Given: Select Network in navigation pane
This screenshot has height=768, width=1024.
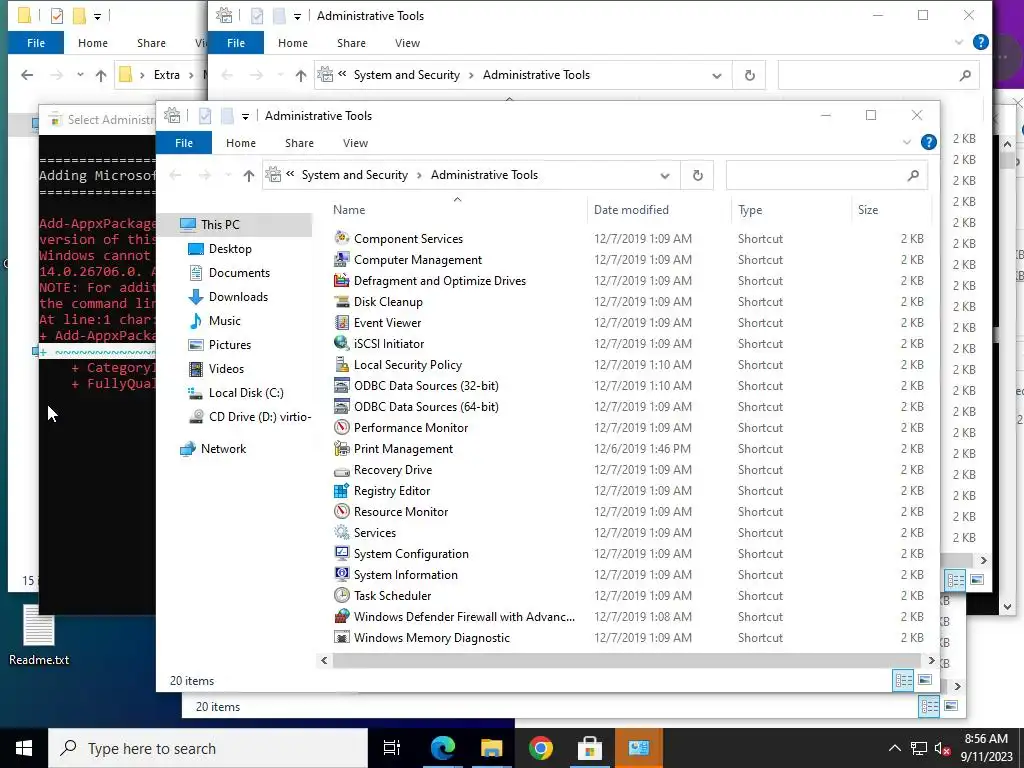Looking at the screenshot, I should point(223,449).
